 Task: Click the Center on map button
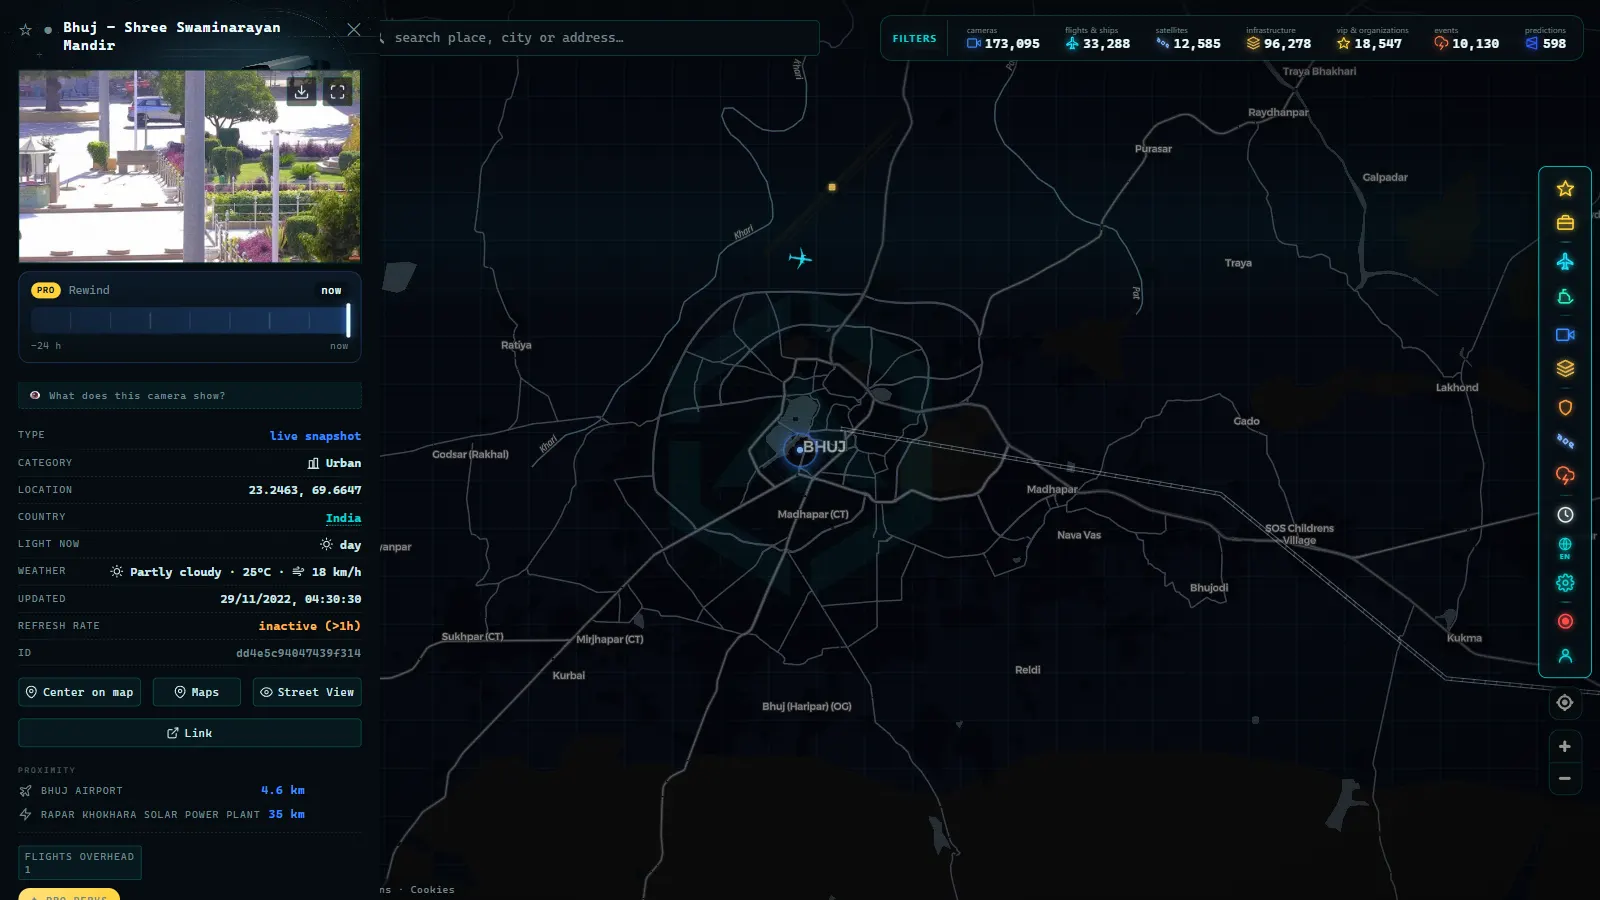click(80, 692)
